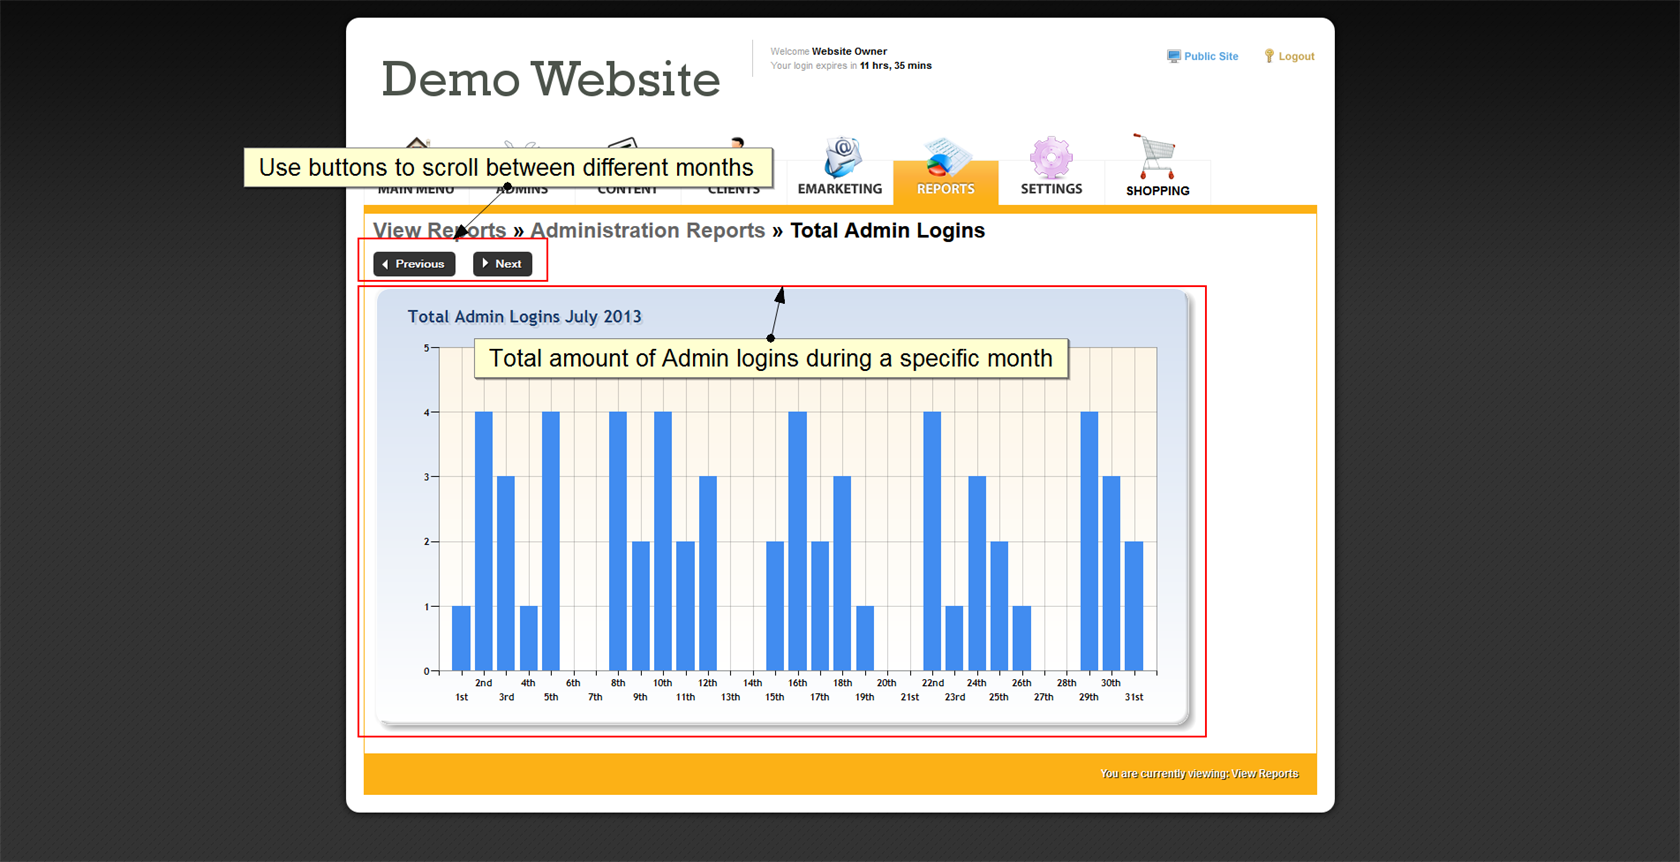This screenshot has width=1680, height=862.
Task: Click the Logout key icon
Action: pos(1269,57)
